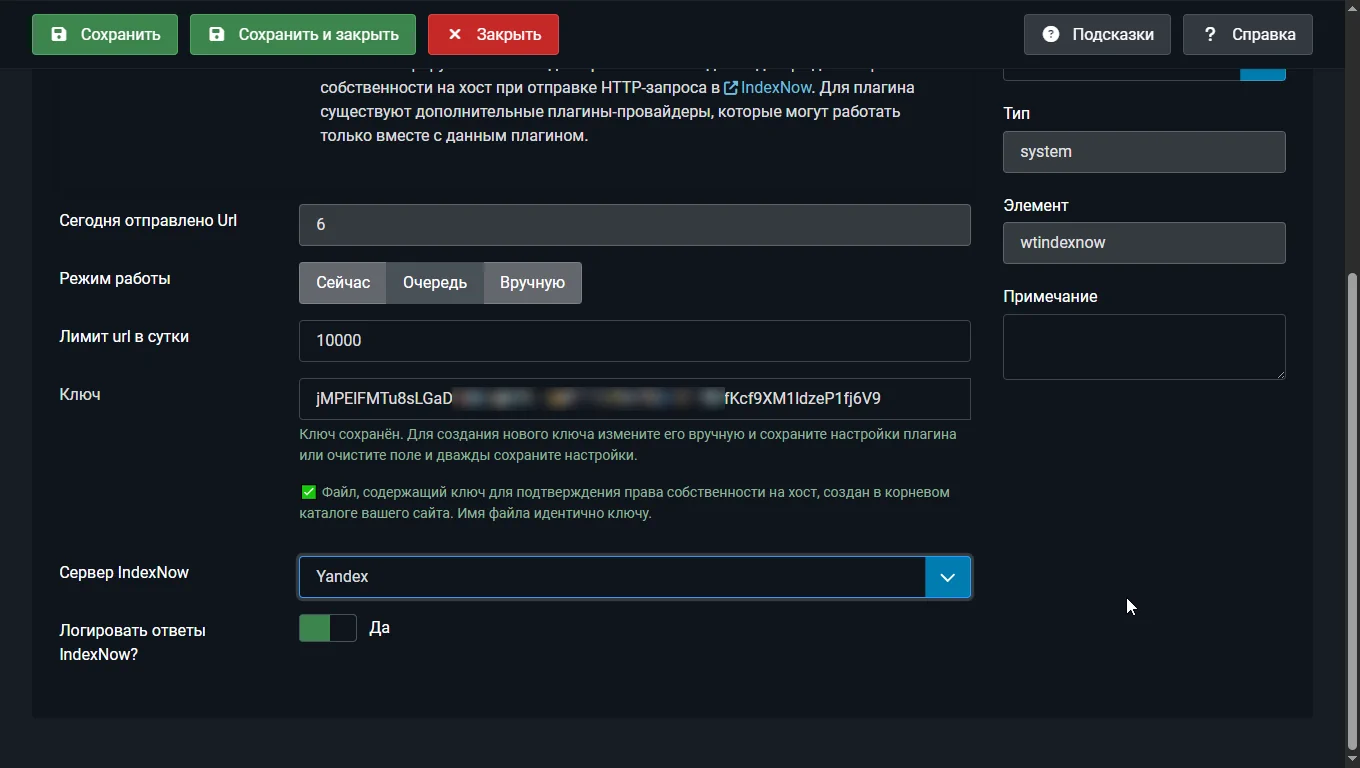This screenshot has height=768, width=1360.
Task: Follow the IndexNow hyperlink in description
Action: [x=776, y=88]
